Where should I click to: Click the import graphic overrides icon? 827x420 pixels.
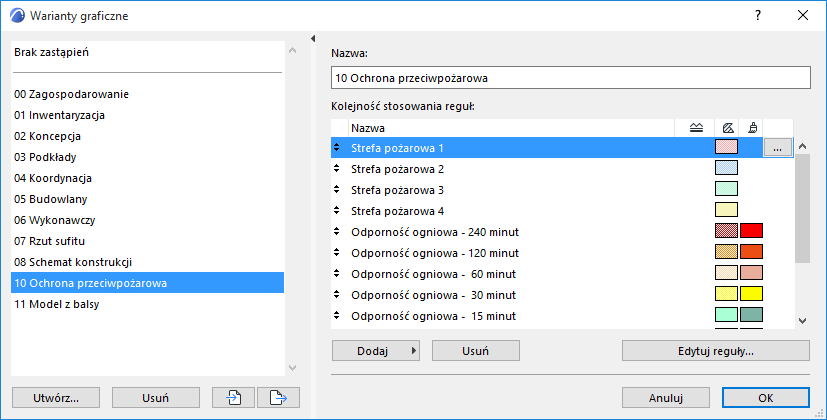click(234, 397)
